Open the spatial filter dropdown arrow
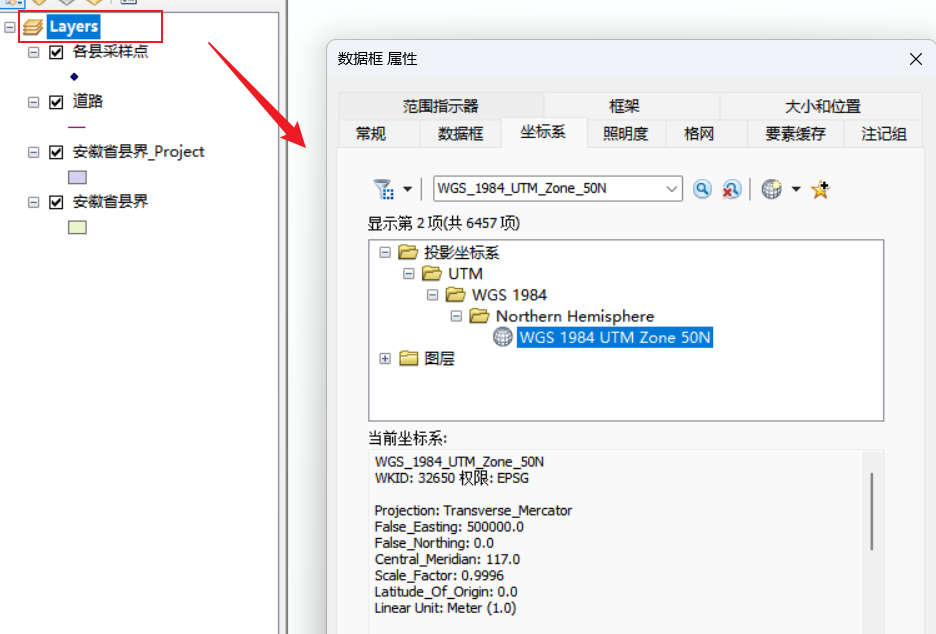Image resolution: width=936 pixels, height=634 pixels. click(x=407, y=189)
